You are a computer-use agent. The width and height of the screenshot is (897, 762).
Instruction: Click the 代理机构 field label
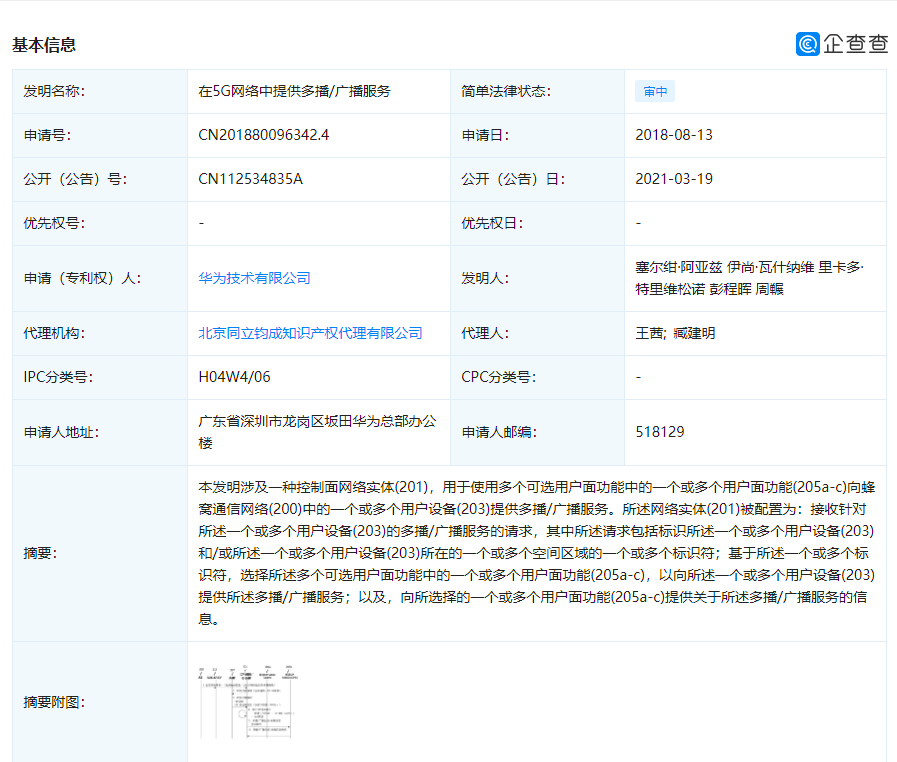click(x=54, y=333)
